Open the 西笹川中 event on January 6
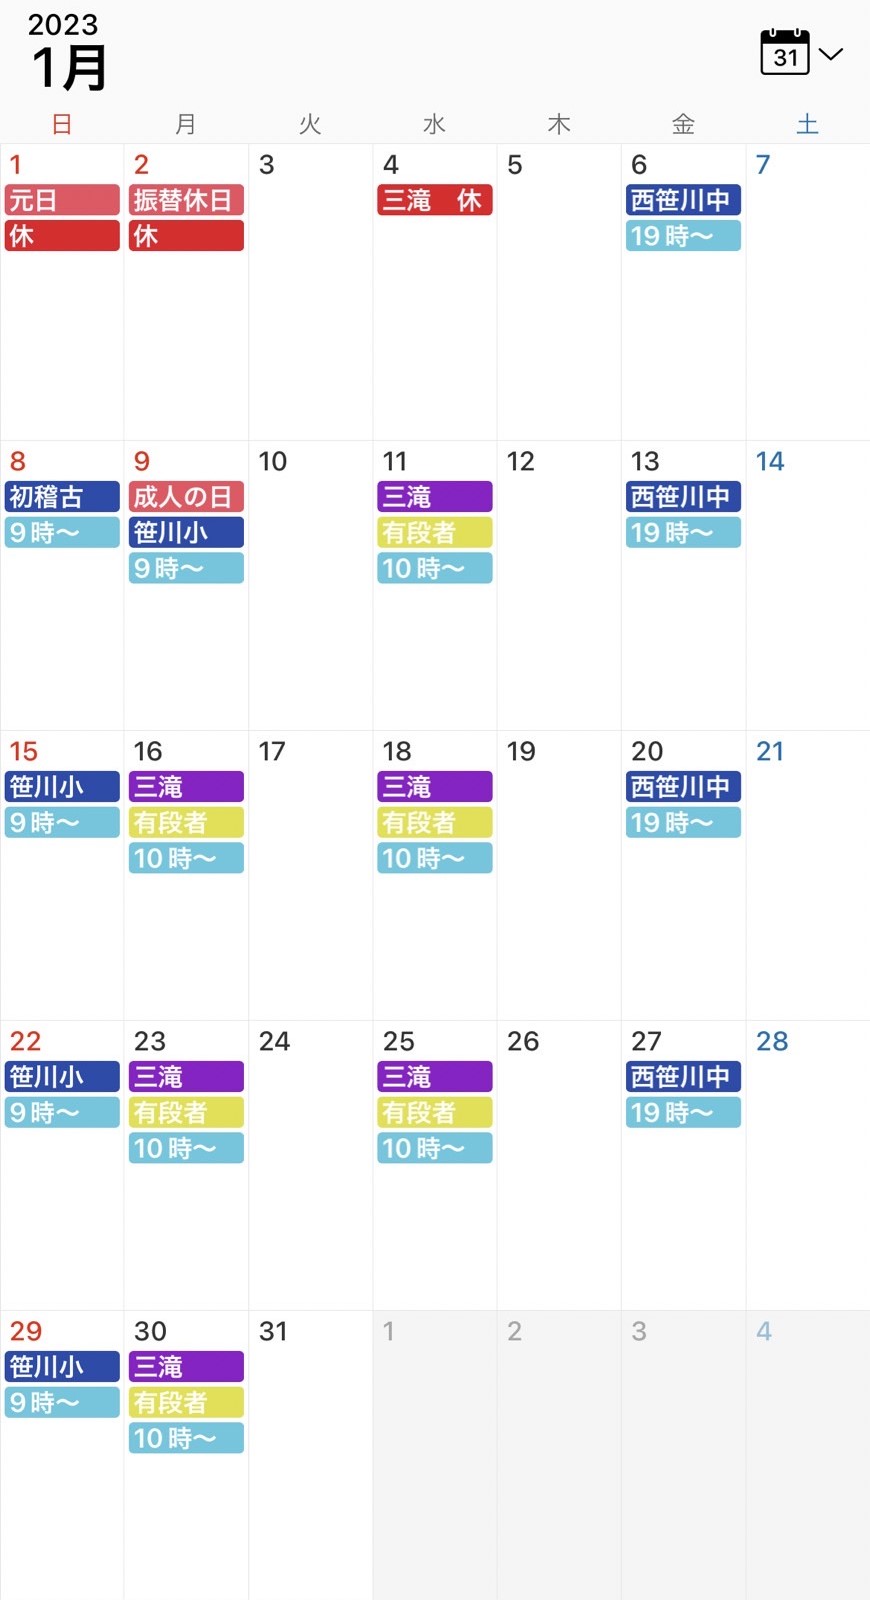 pyautogui.click(x=683, y=200)
